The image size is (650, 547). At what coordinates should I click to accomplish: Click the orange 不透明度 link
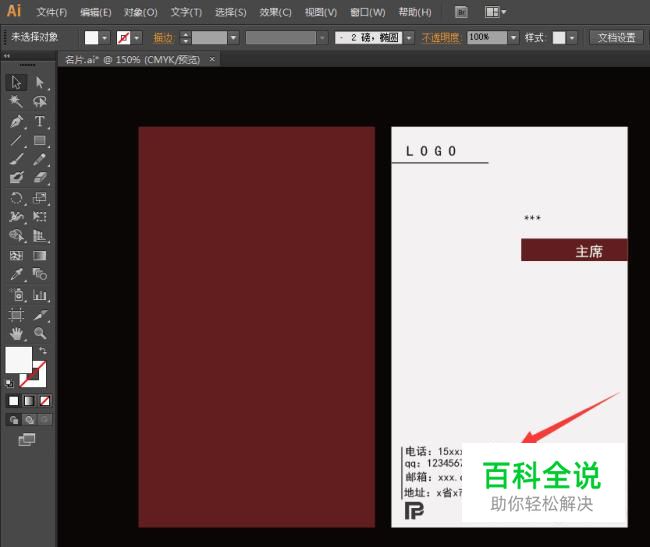[x=438, y=37]
